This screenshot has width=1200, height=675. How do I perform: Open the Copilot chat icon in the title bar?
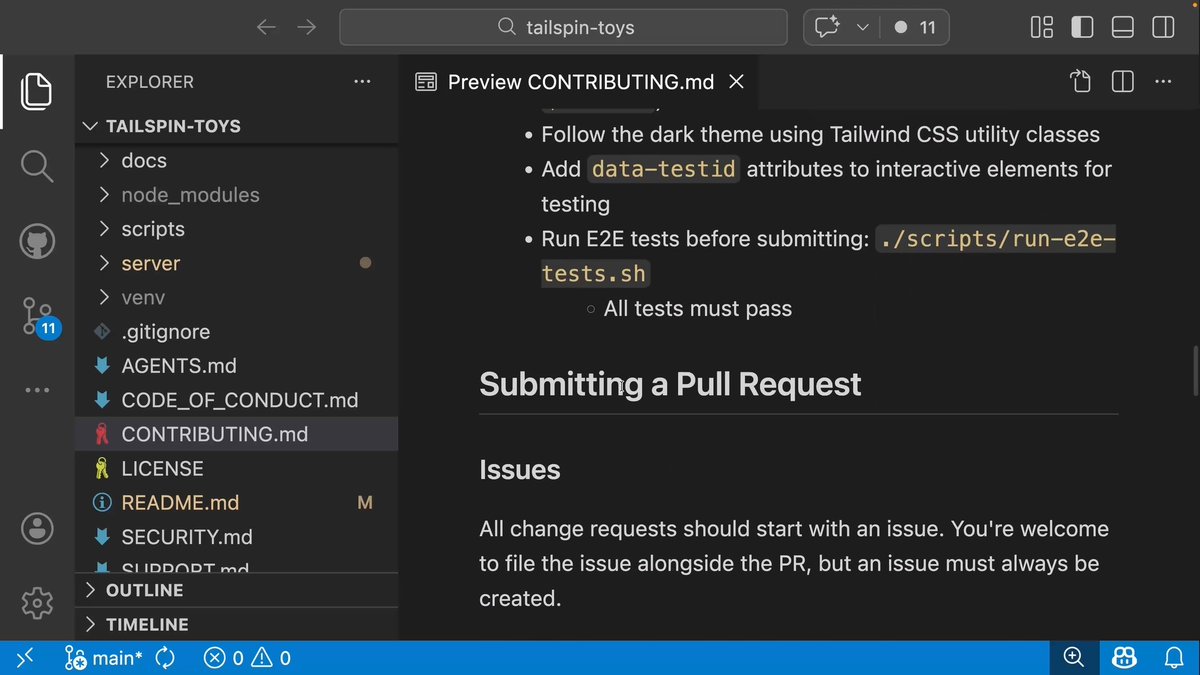[x=826, y=28]
